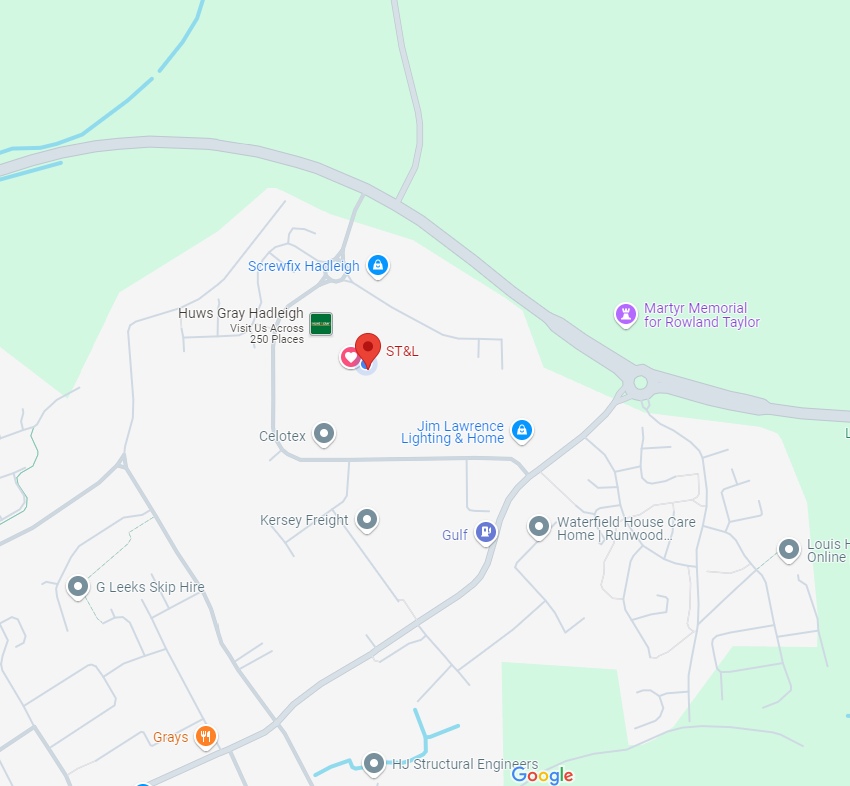Click the G Leeks Skip Hire pin
This screenshot has height=786, width=850.
click(78, 587)
